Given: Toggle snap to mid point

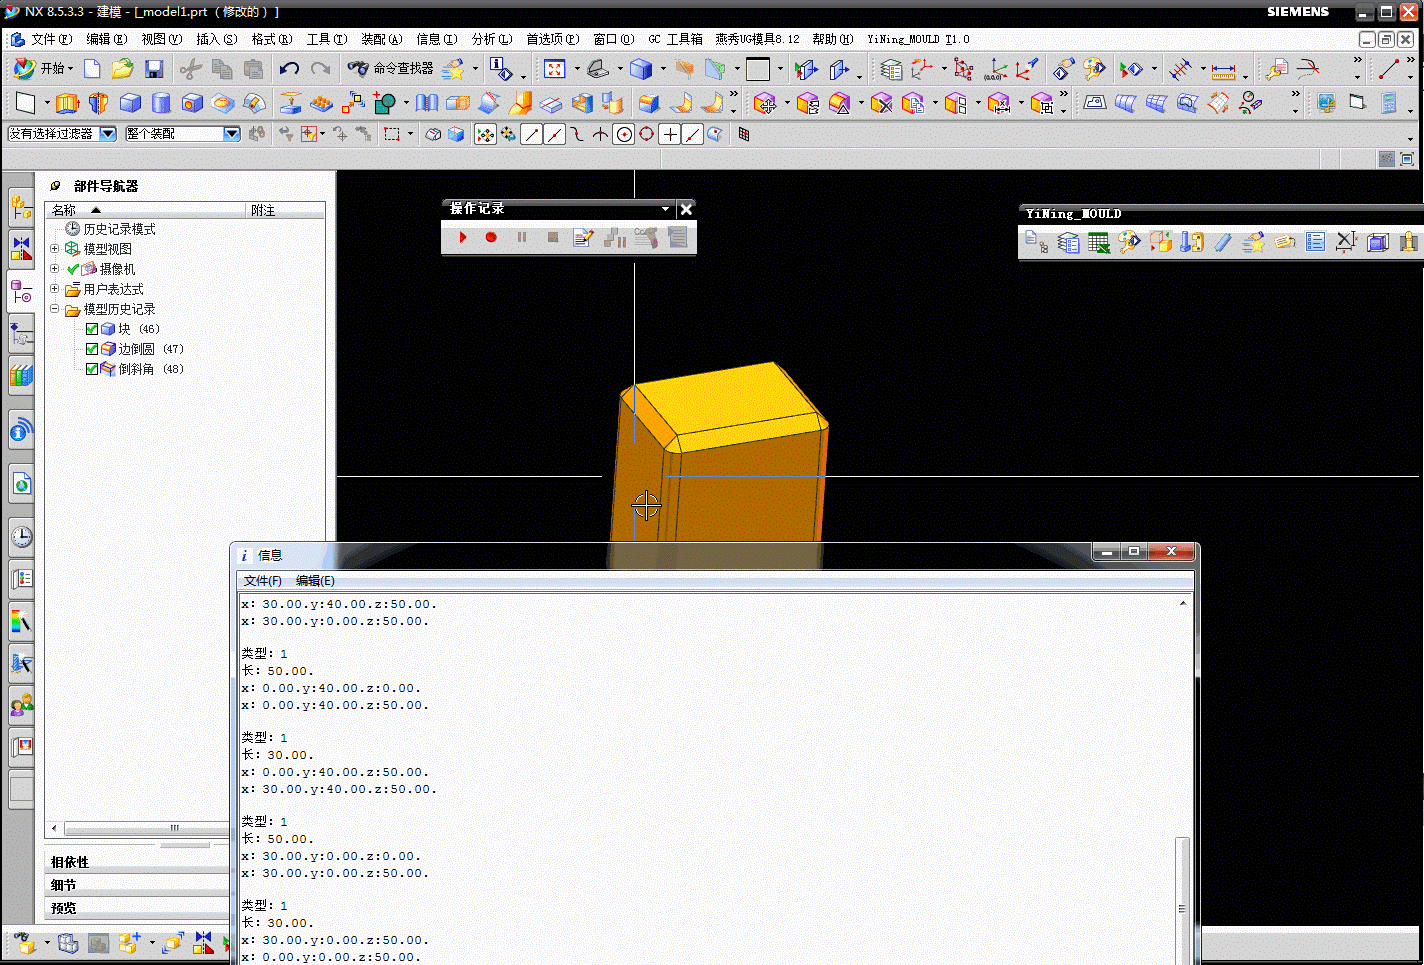Looking at the screenshot, I should 554,134.
